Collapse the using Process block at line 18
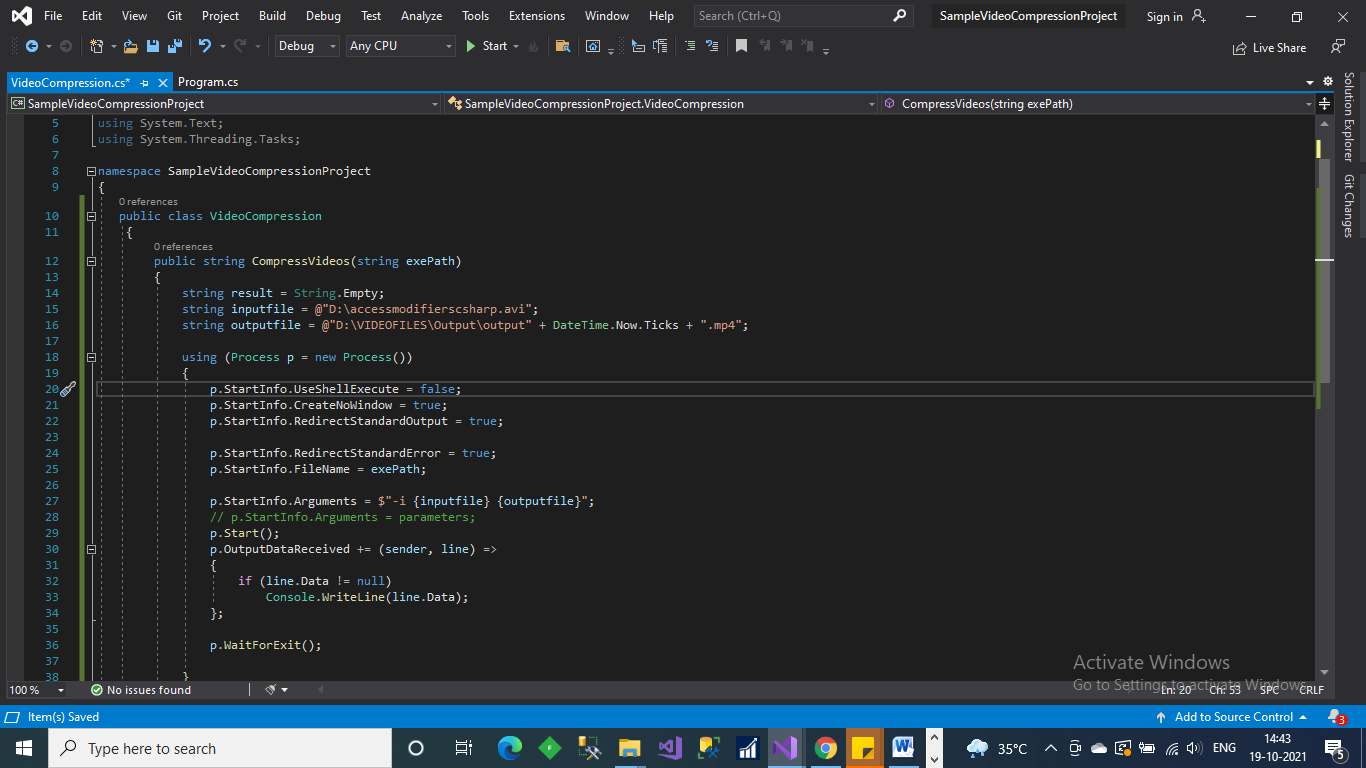The height and width of the screenshot is (768, 1366). (91, 357)
